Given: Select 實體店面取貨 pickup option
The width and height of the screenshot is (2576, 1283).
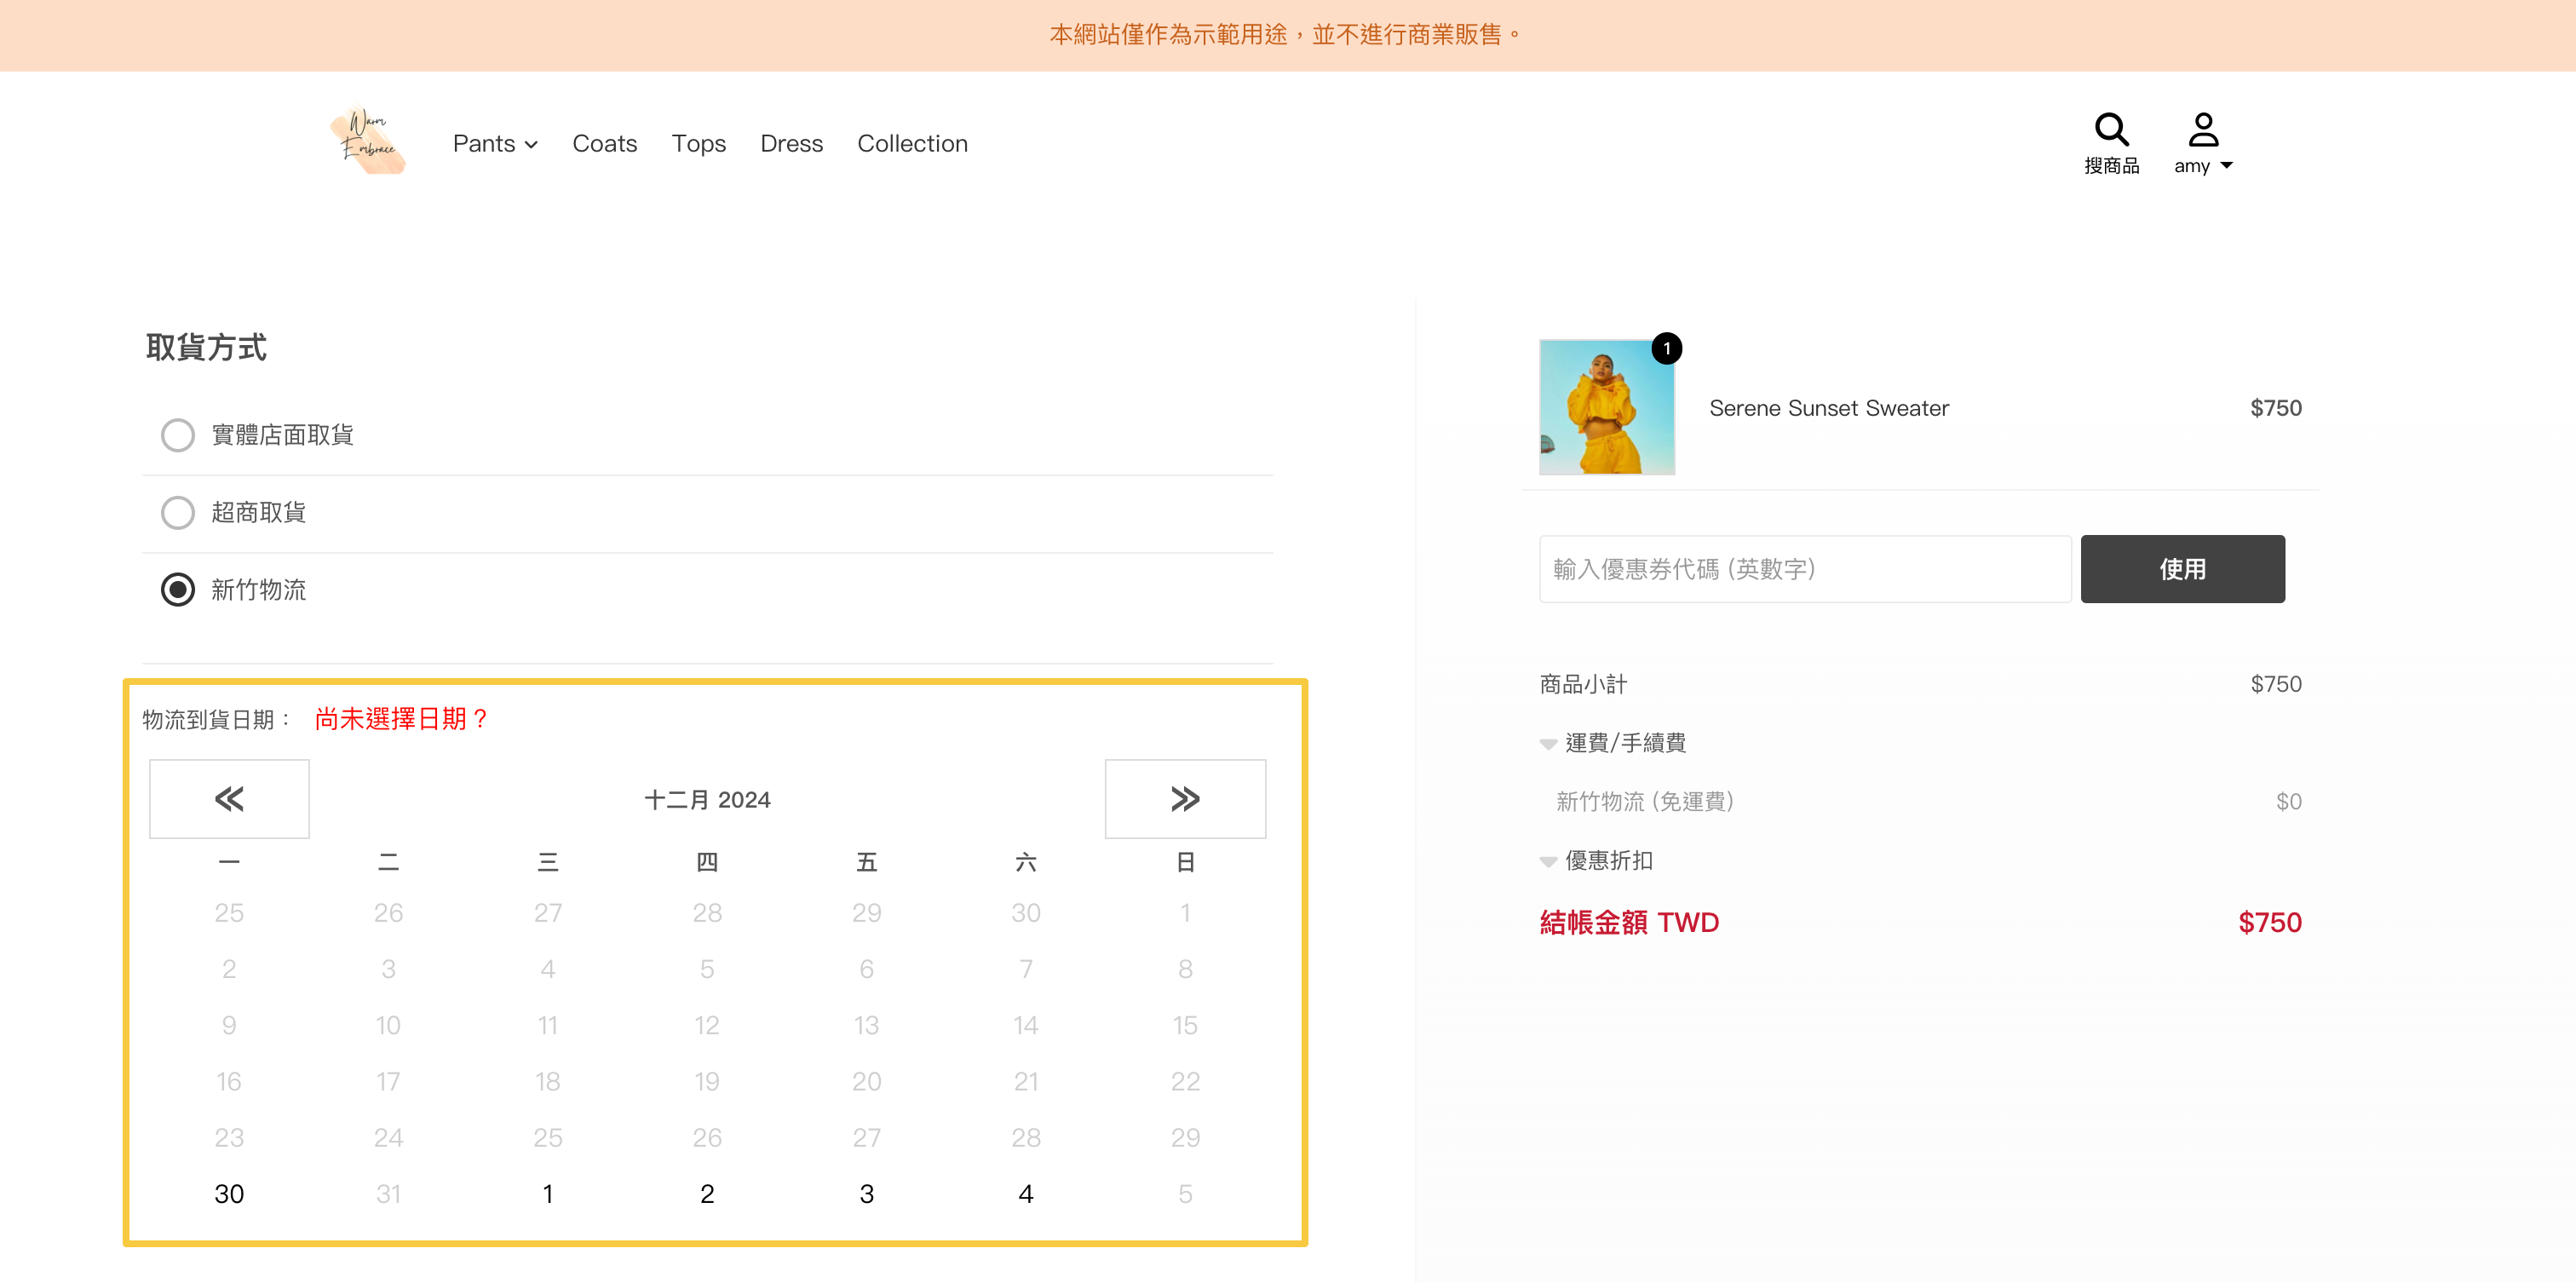Looking at the screenshot, I should pos(178,435).
